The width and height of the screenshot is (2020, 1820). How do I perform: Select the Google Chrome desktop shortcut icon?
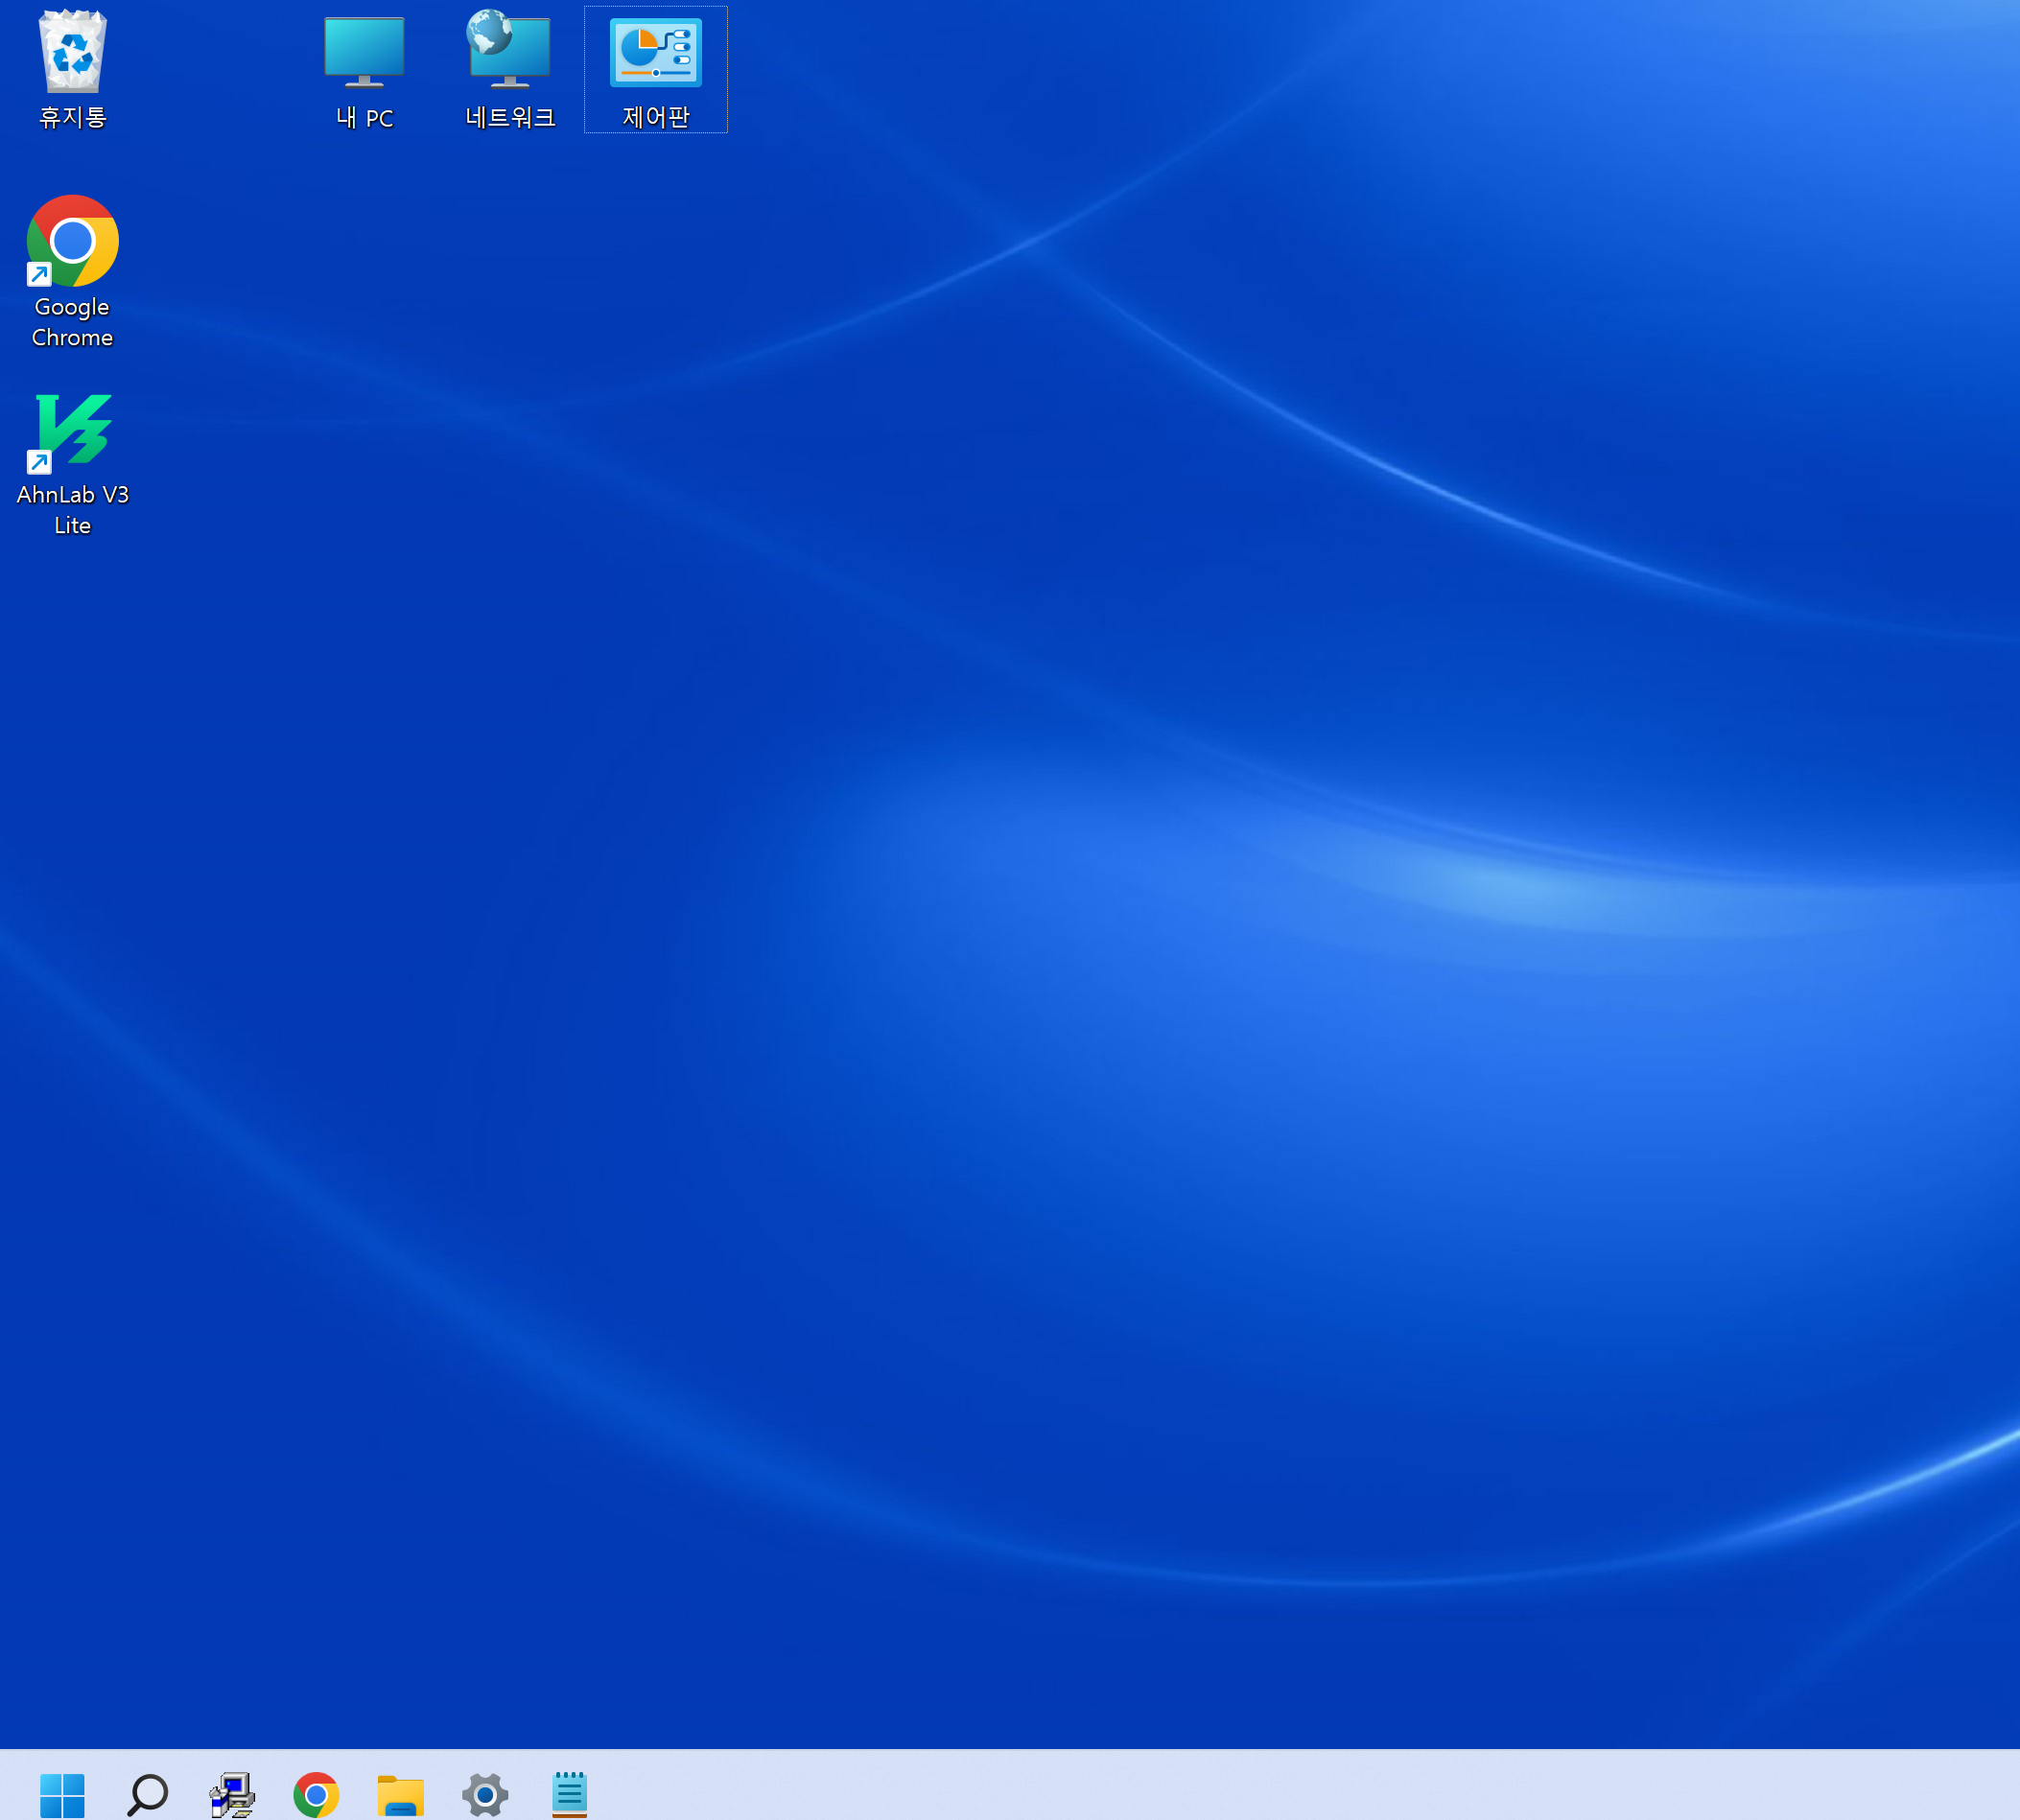click(x=72, y=241)
